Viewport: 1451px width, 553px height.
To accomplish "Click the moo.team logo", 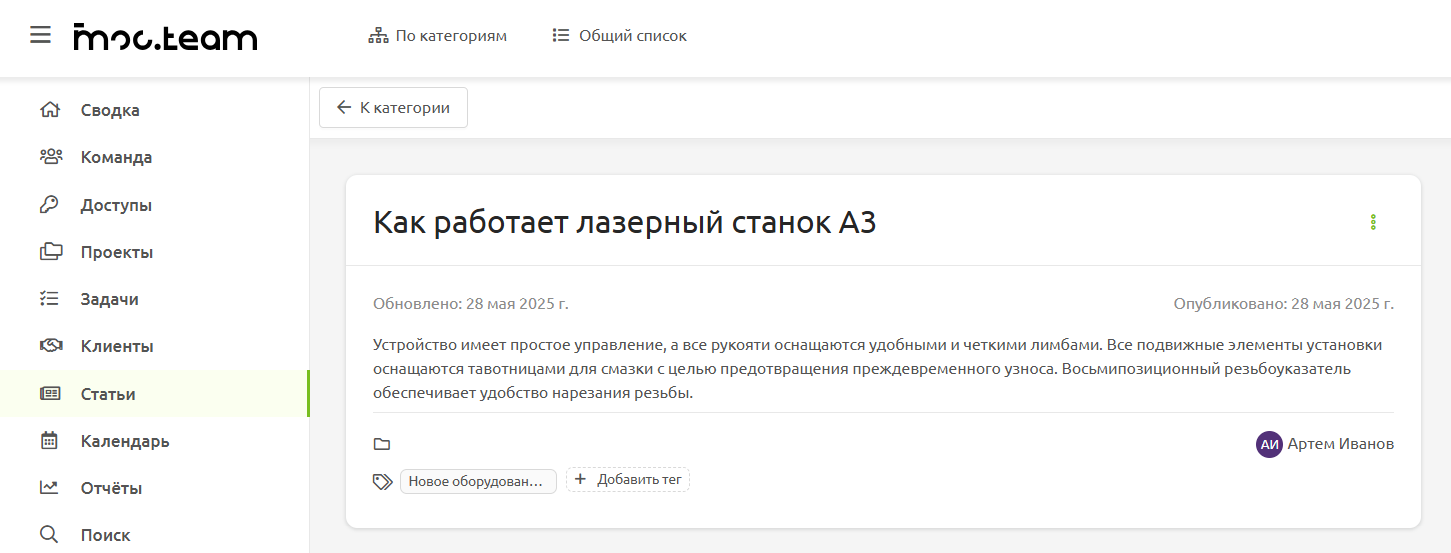I will tap(165, 37).
